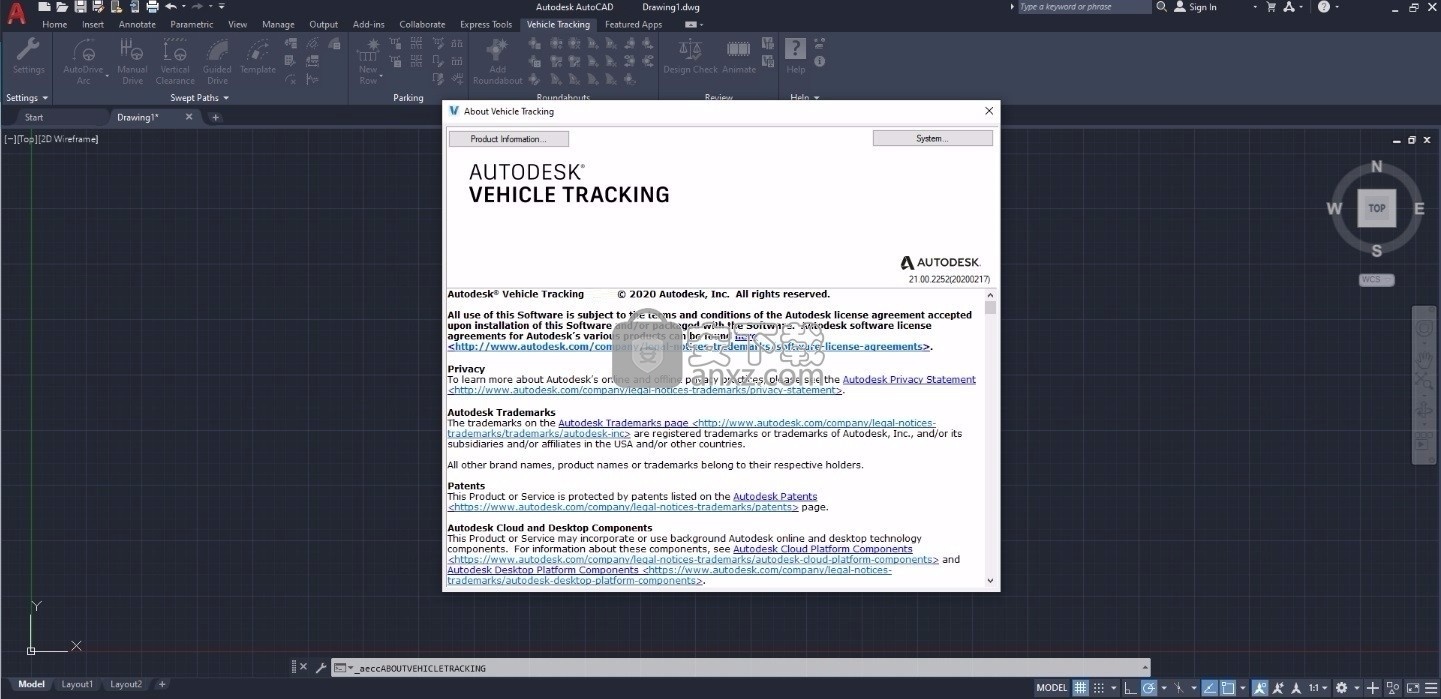Toggle Ortho mode in status bar
This screenshot has width=1441, height=699.
coord(1130,688)
